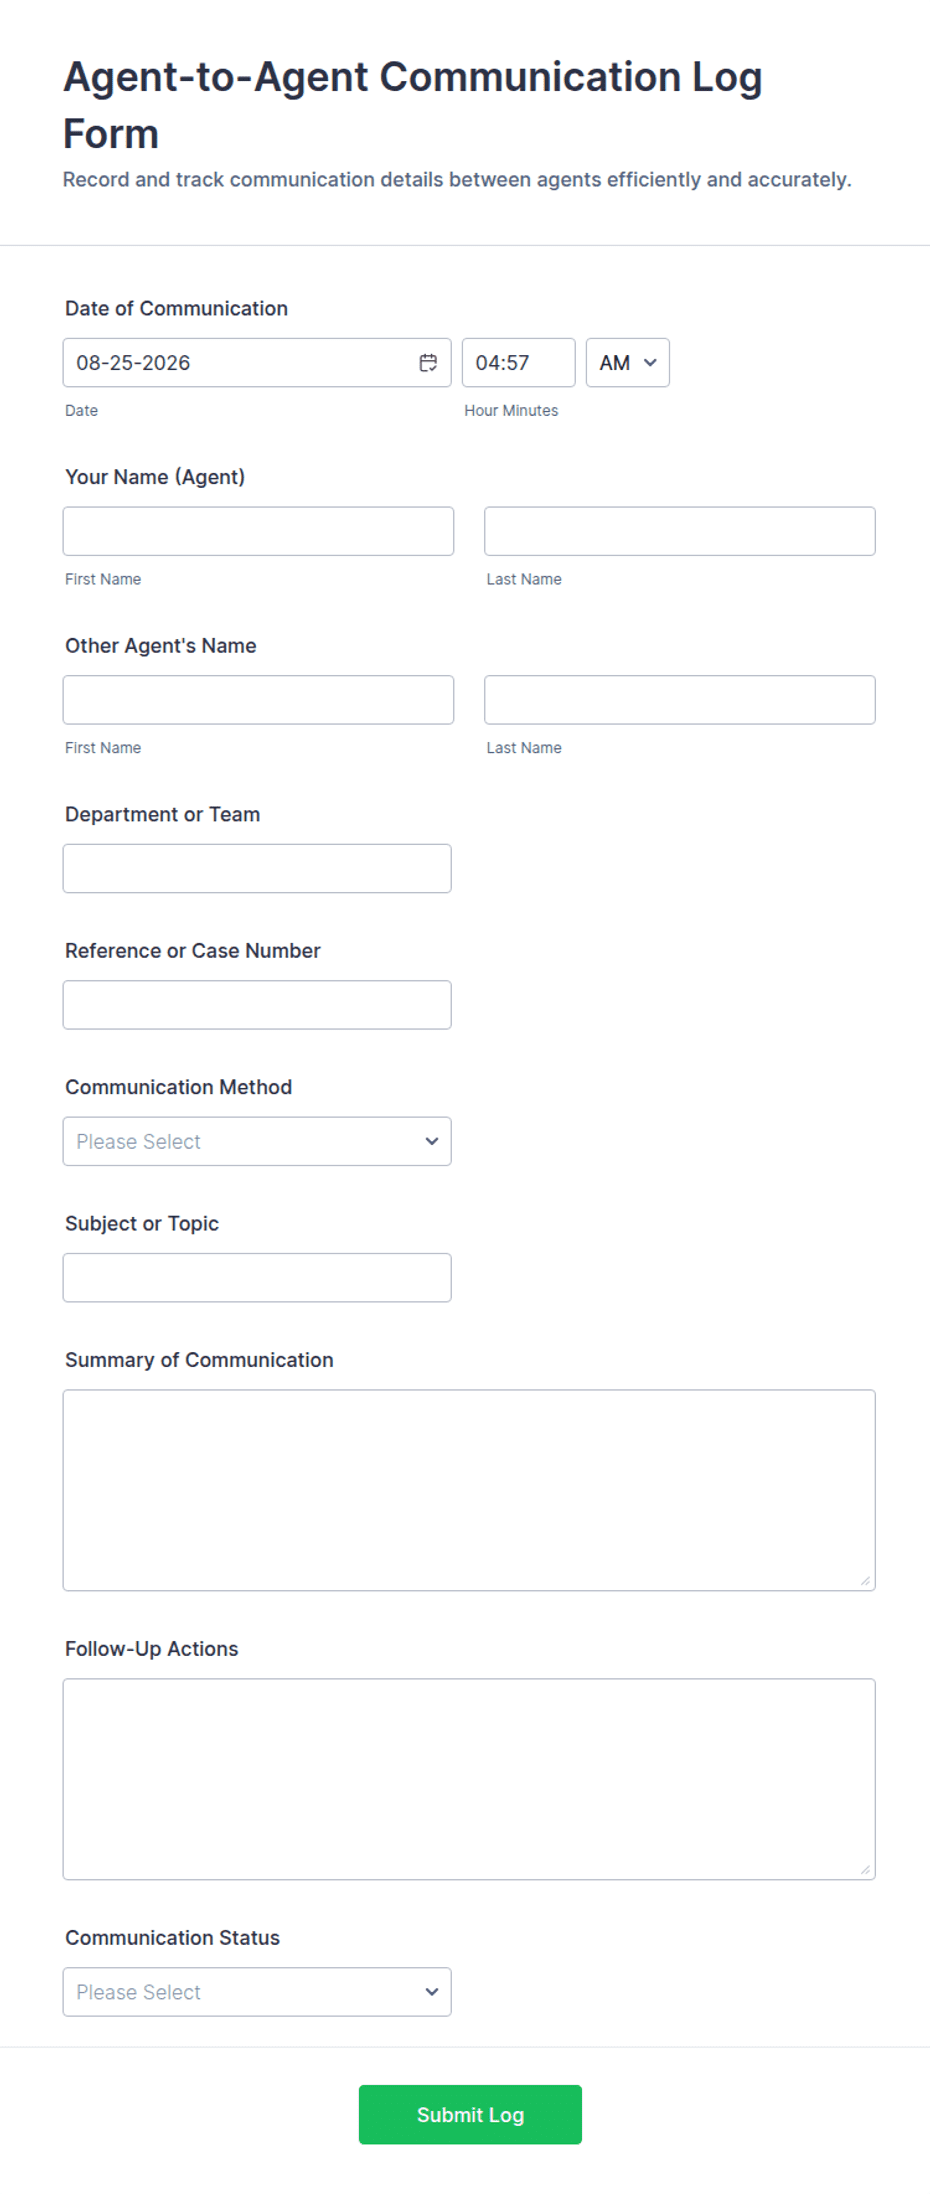
Task: Focus the Hour Minutes time field
Action: [518, 363]
